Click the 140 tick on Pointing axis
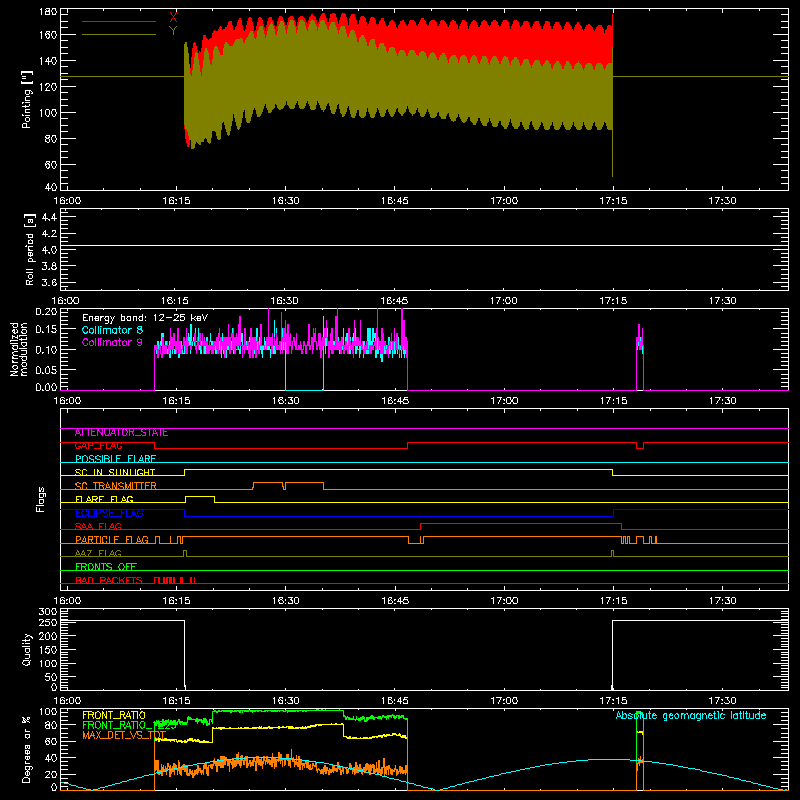Viewport: 800px width, 800px height. point(47,61)
